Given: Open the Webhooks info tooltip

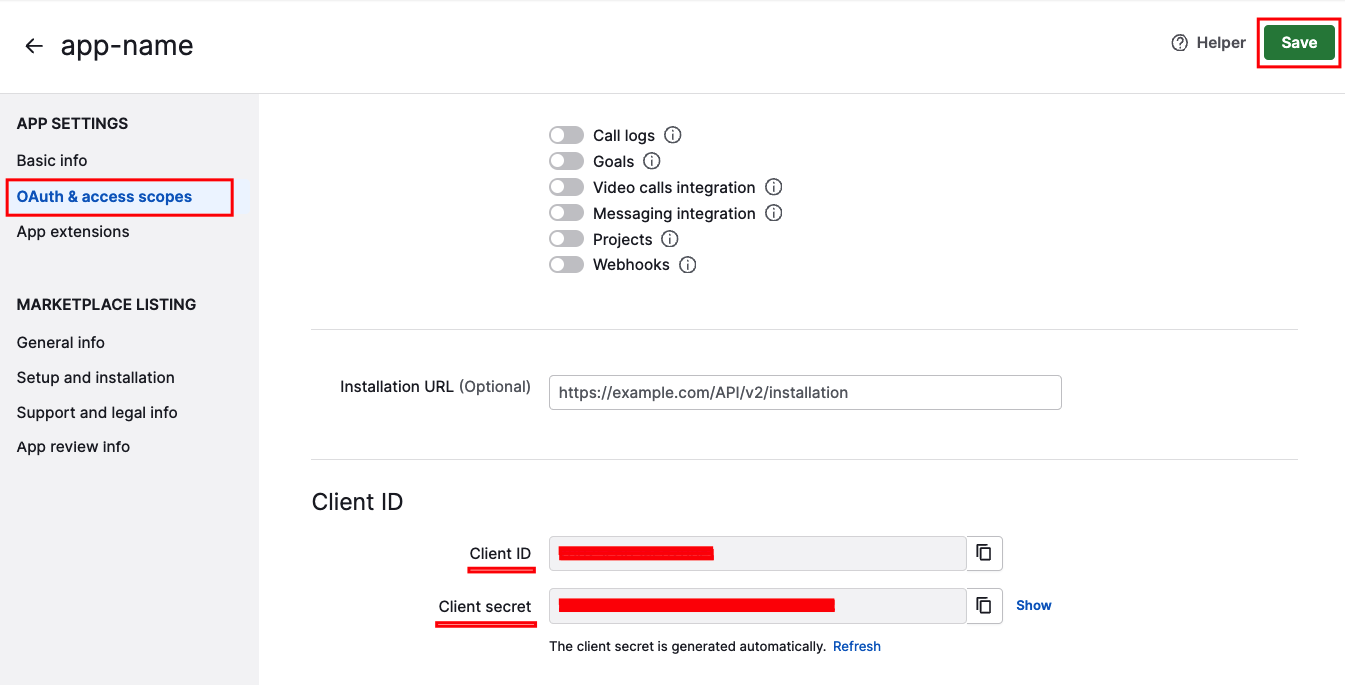Looking at the screenshot, I should [x=687, y=264].
